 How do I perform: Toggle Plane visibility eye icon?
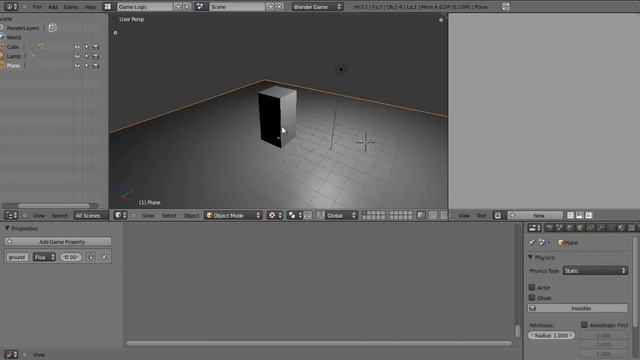pyautogui.click(x=77, y=66)
